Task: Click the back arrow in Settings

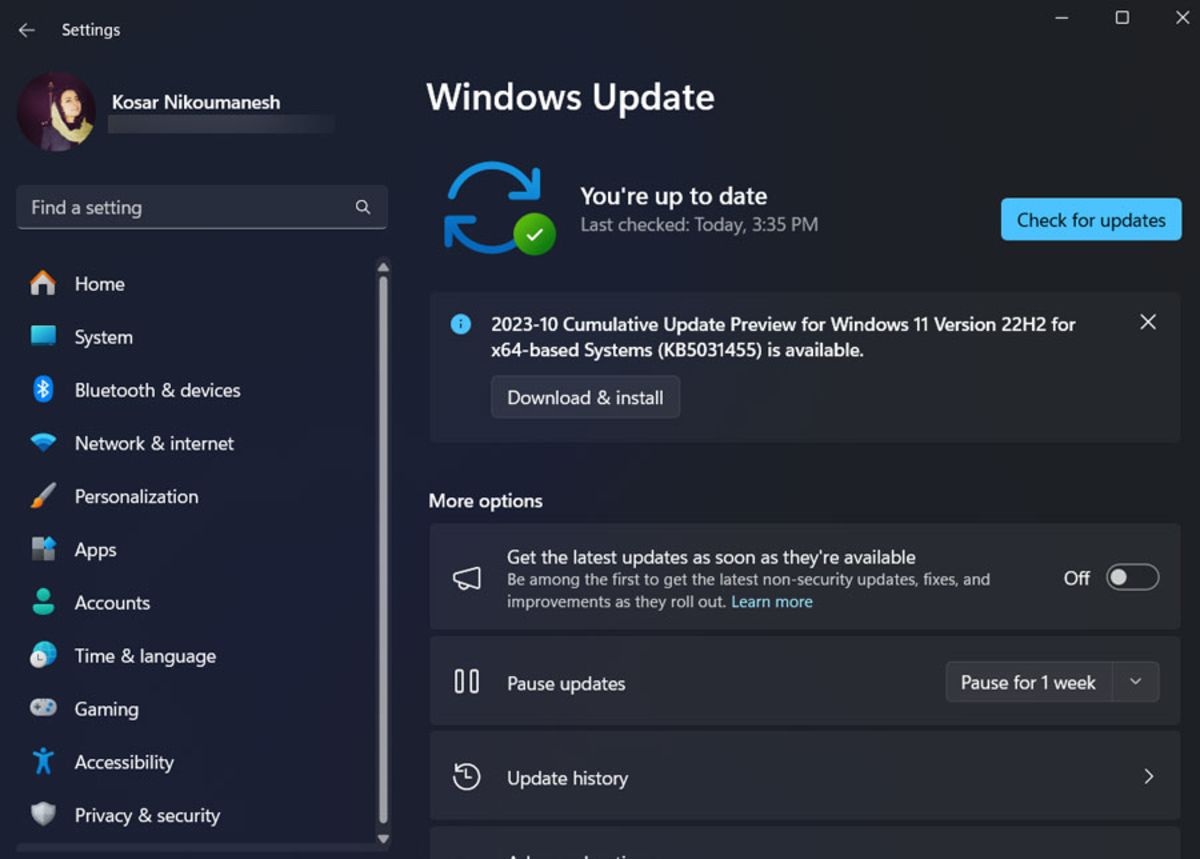Action: point(27,30)
